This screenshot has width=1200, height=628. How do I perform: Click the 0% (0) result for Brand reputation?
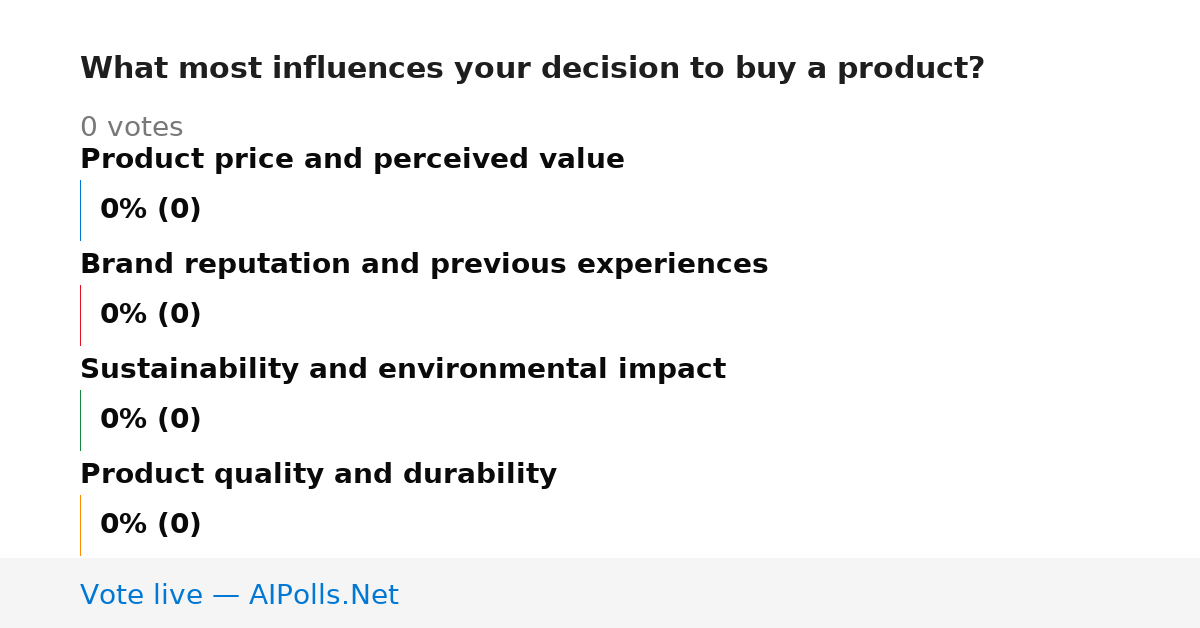click(151, 315)
